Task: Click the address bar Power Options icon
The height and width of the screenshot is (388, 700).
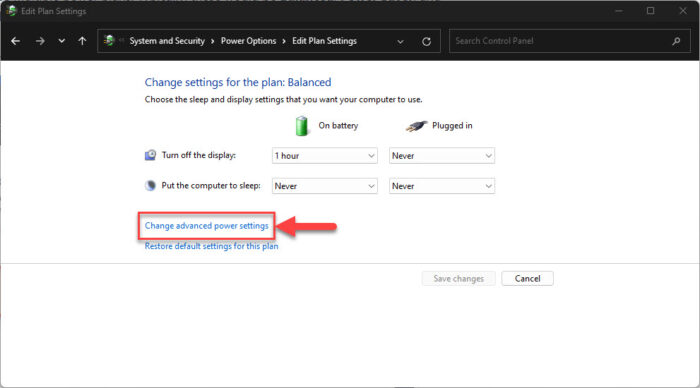Action: click(109, 41)
